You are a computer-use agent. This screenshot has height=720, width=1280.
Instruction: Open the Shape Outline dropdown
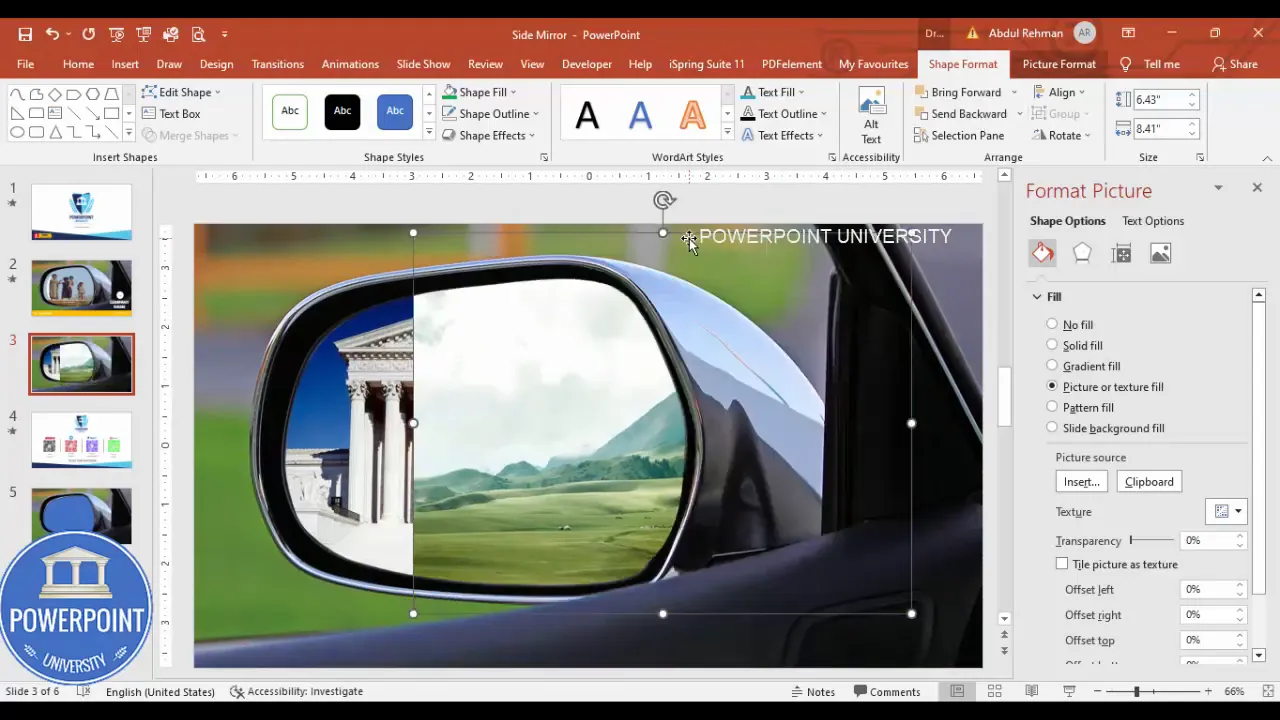[x=536, y=114]
